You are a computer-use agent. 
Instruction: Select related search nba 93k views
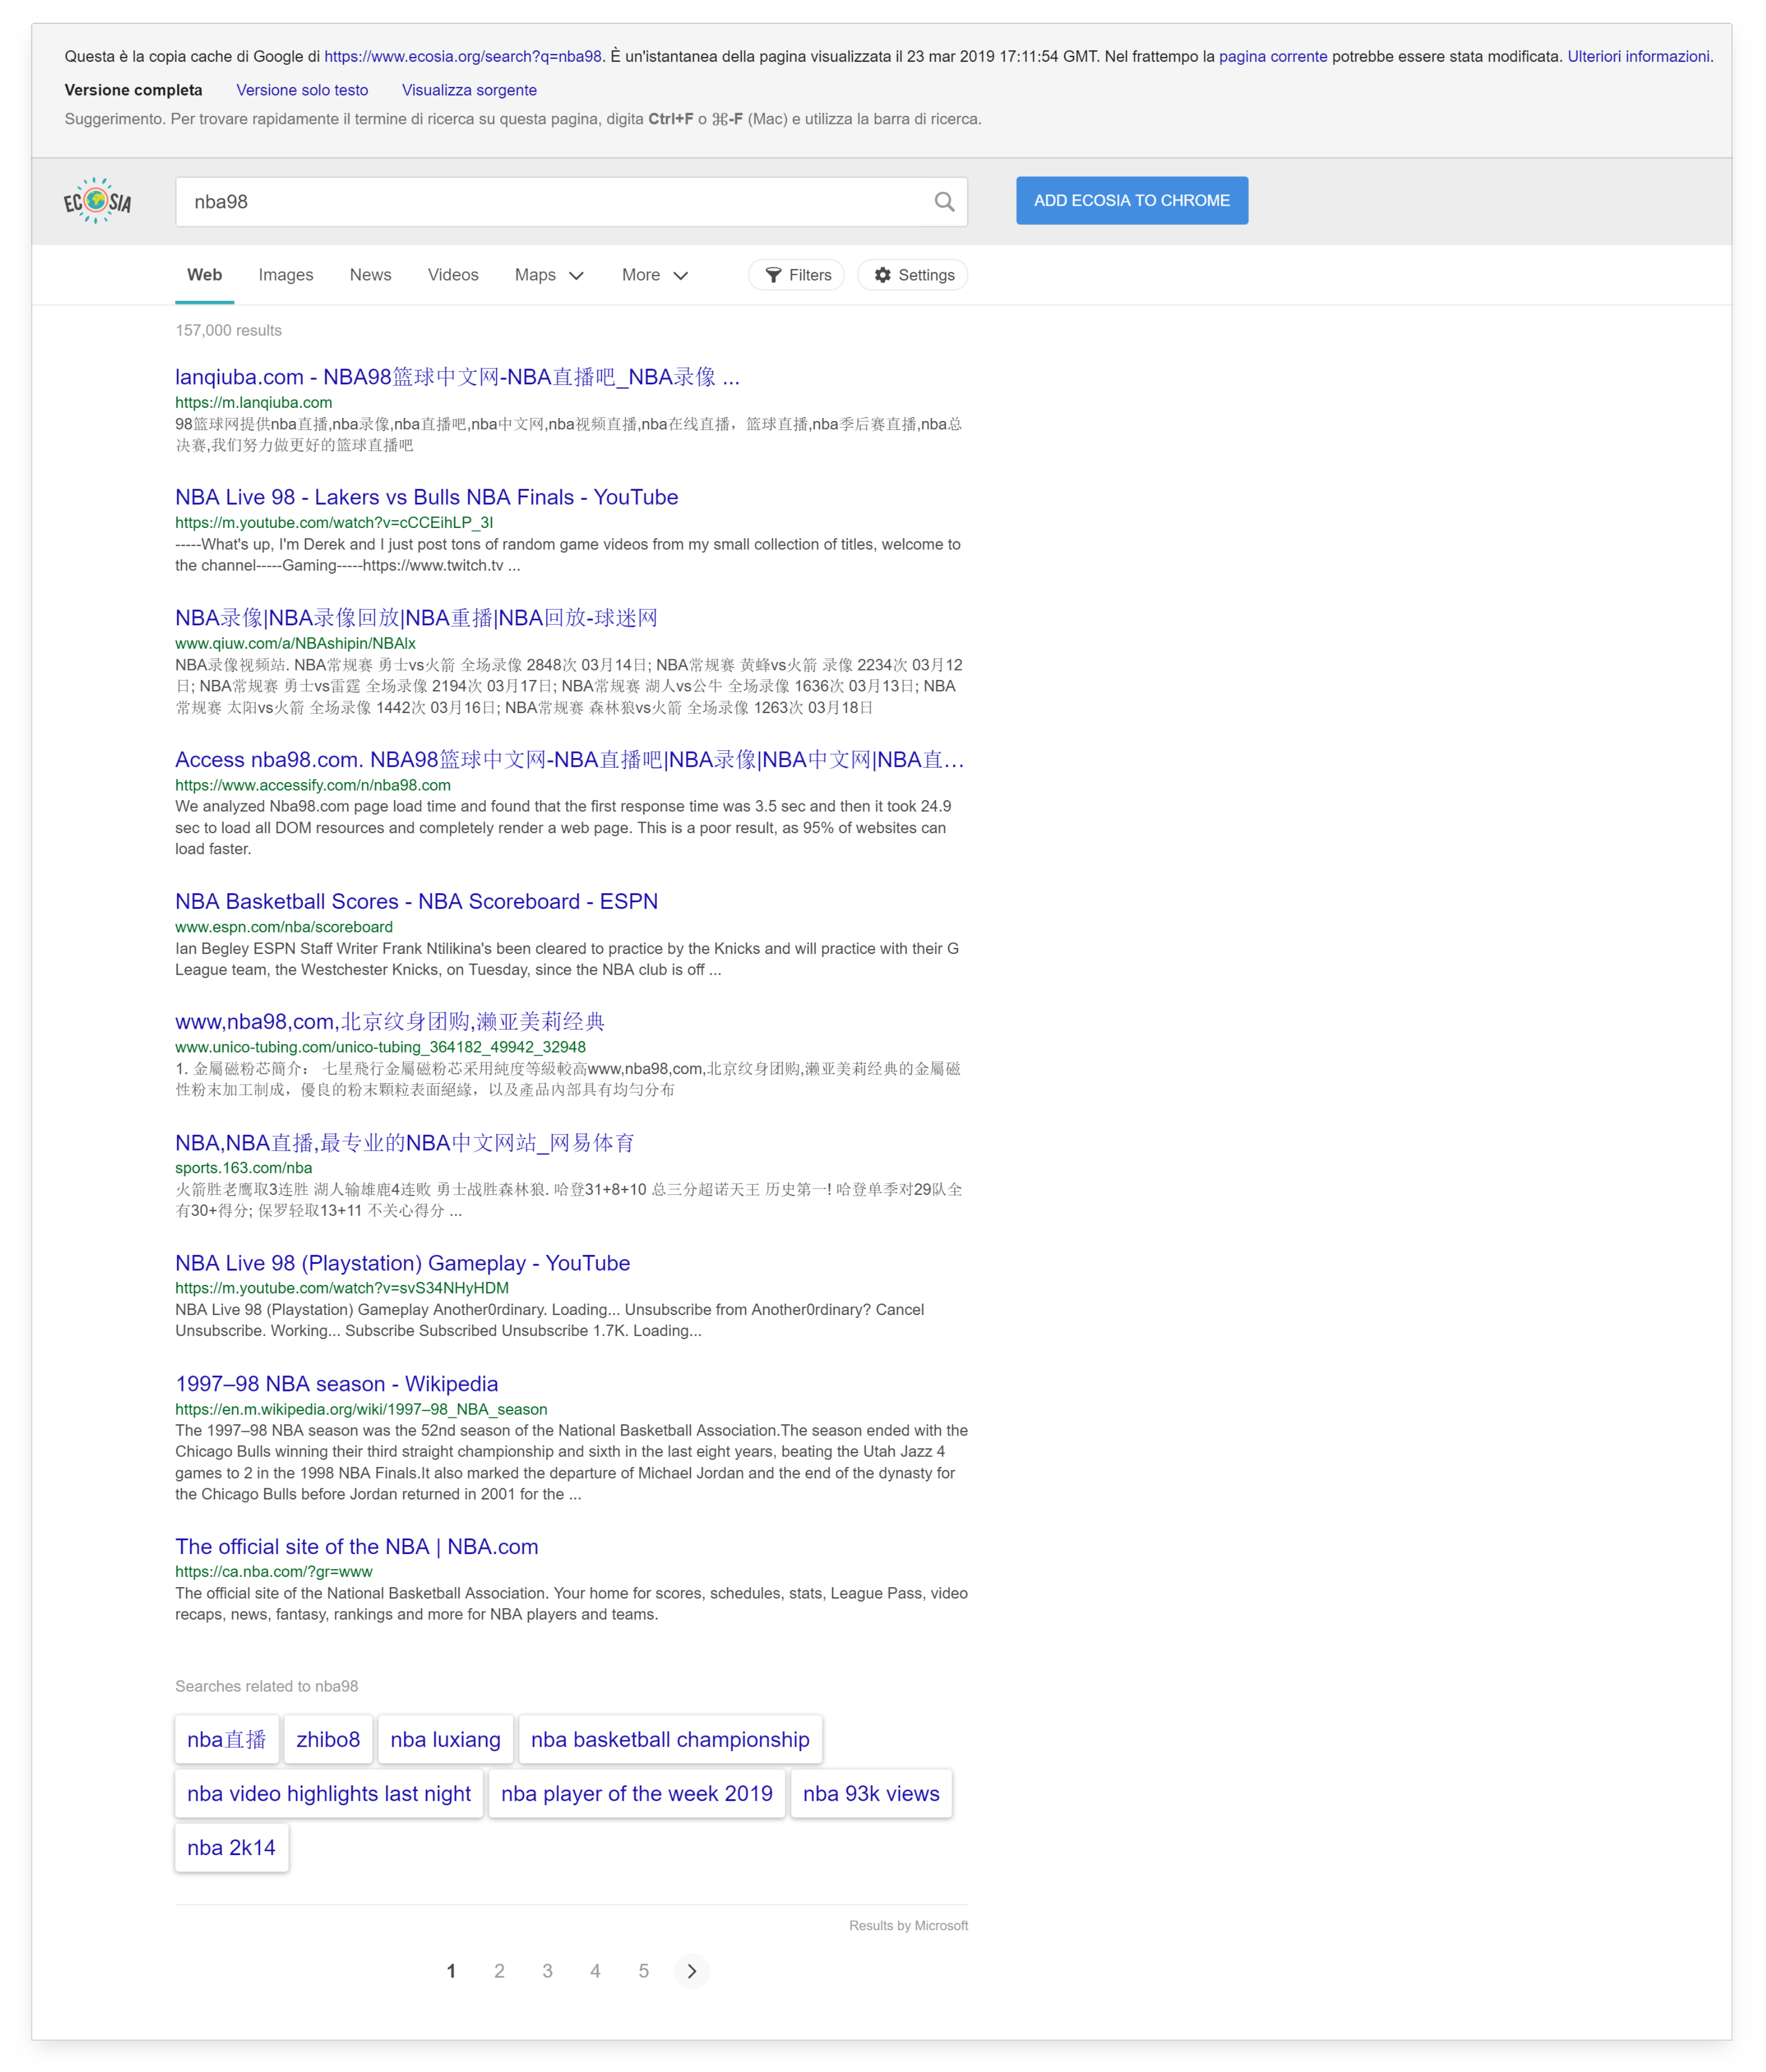[871, 1793]
